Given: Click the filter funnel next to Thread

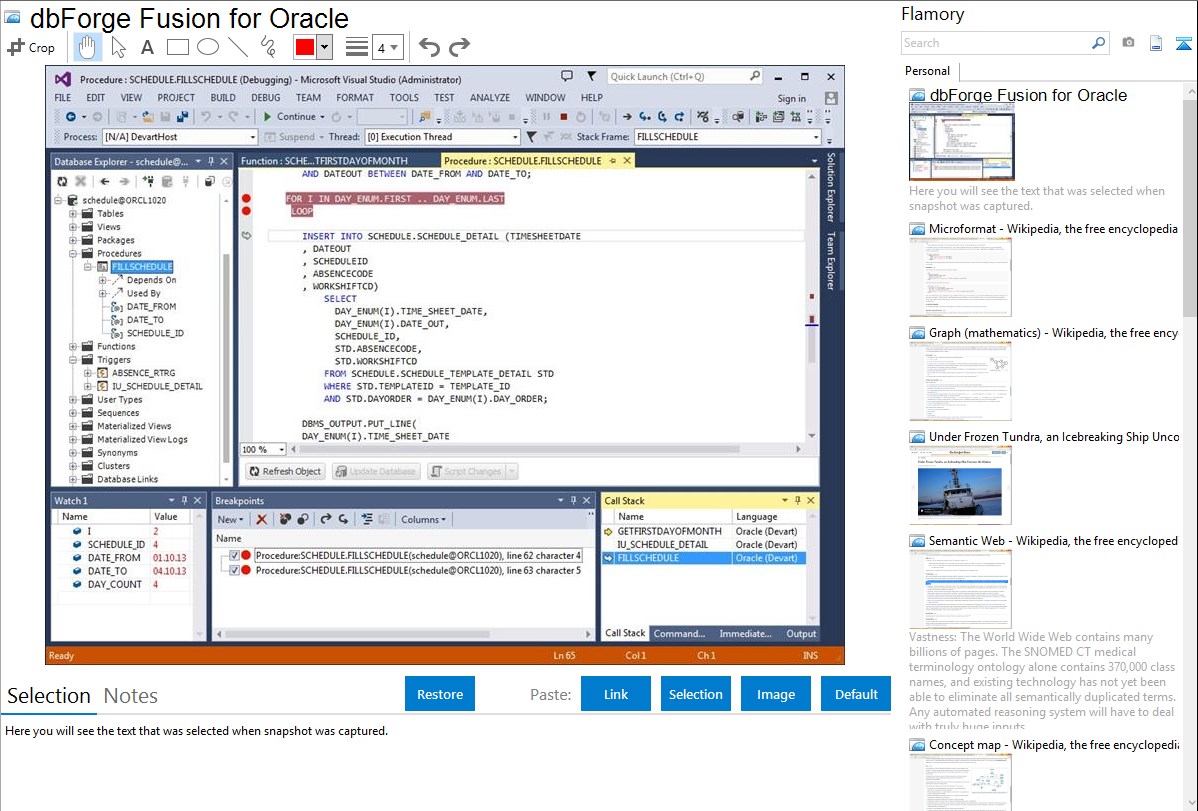Looking at the screenshot, I should click(531, 137).
